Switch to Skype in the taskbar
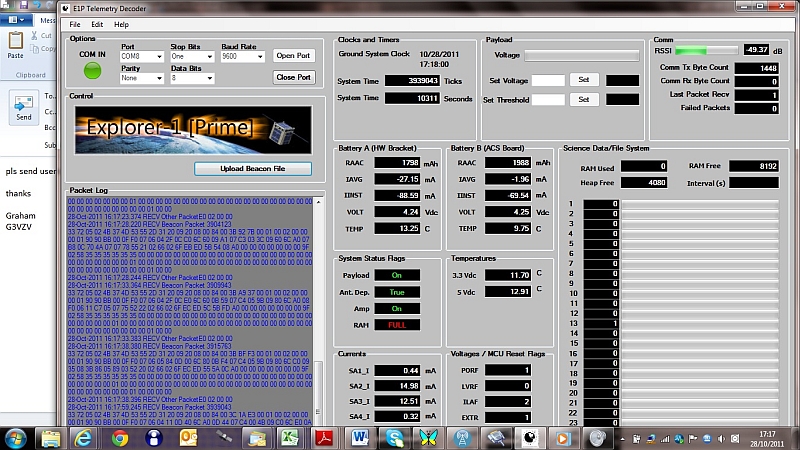 click(x=394, y=438)
